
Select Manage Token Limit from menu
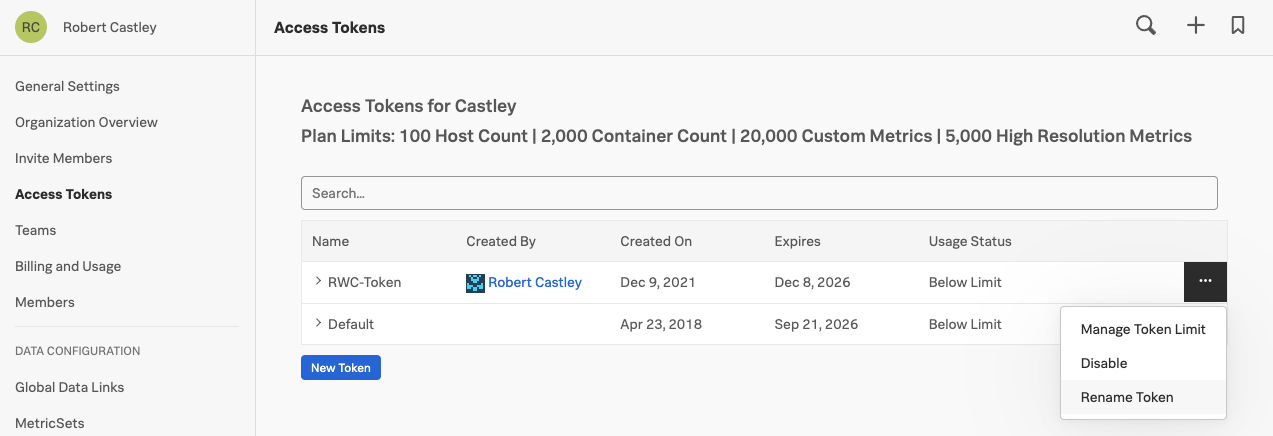pyautogui.click(x=1143, y=329)
